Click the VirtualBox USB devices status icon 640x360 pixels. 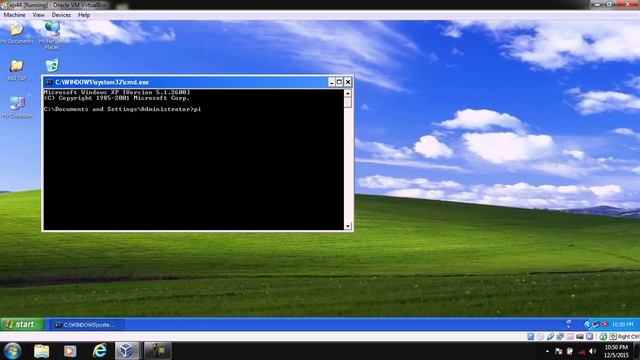[550, 336]
